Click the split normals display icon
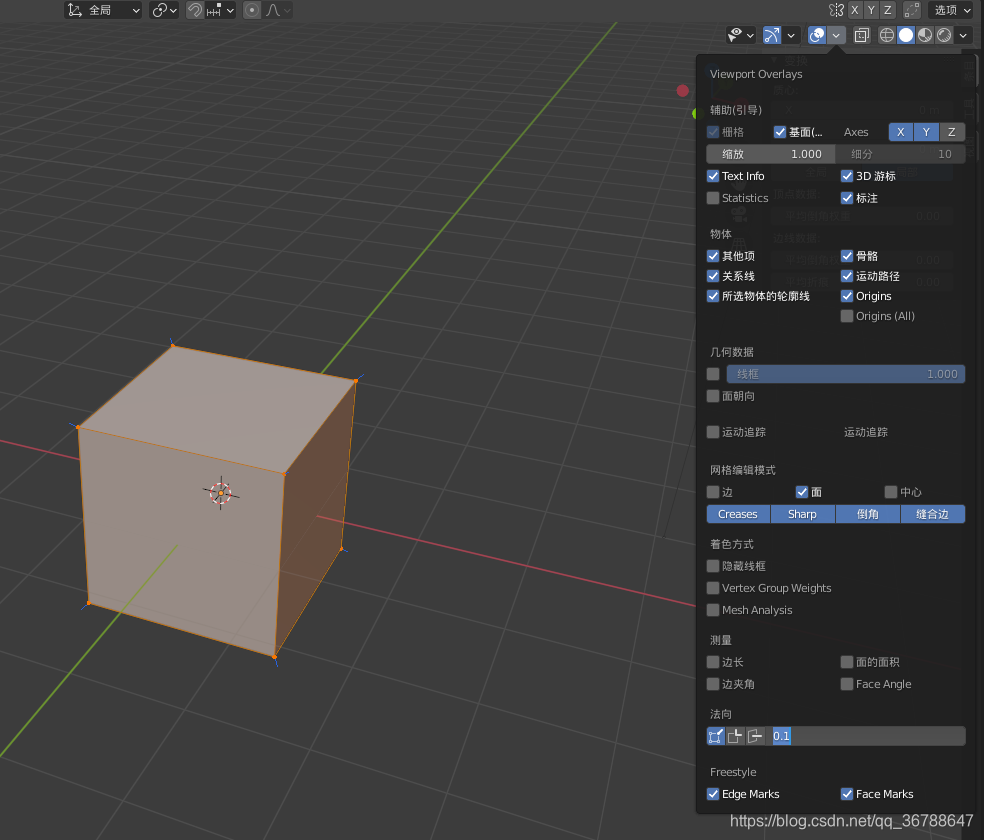This screenshot has width=984, height=840. click(735, 736)
